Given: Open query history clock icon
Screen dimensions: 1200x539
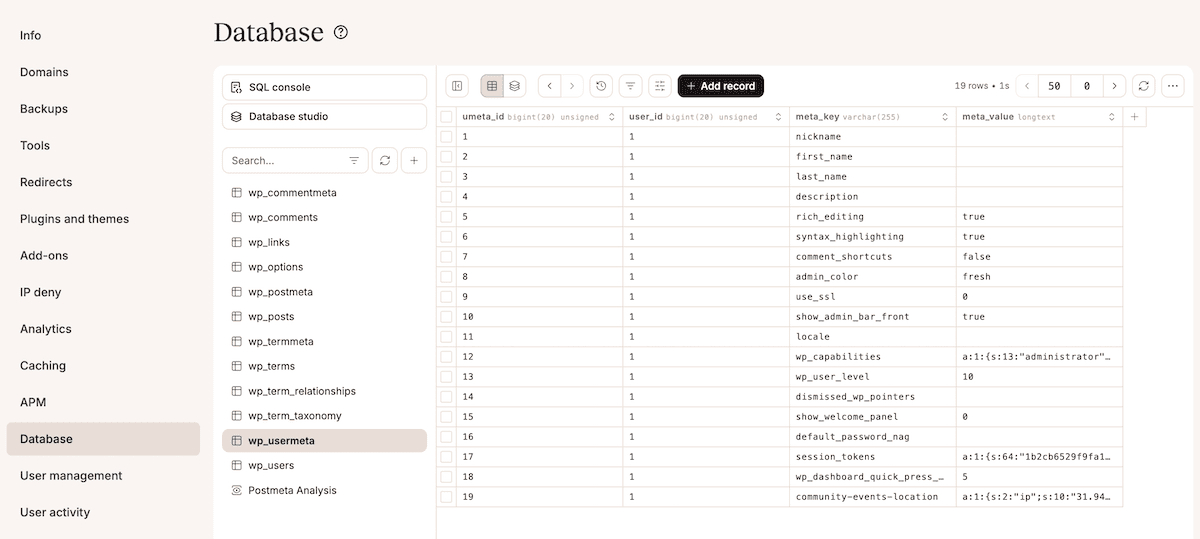Looking at the screenshot, I should (x=601, y=86).
